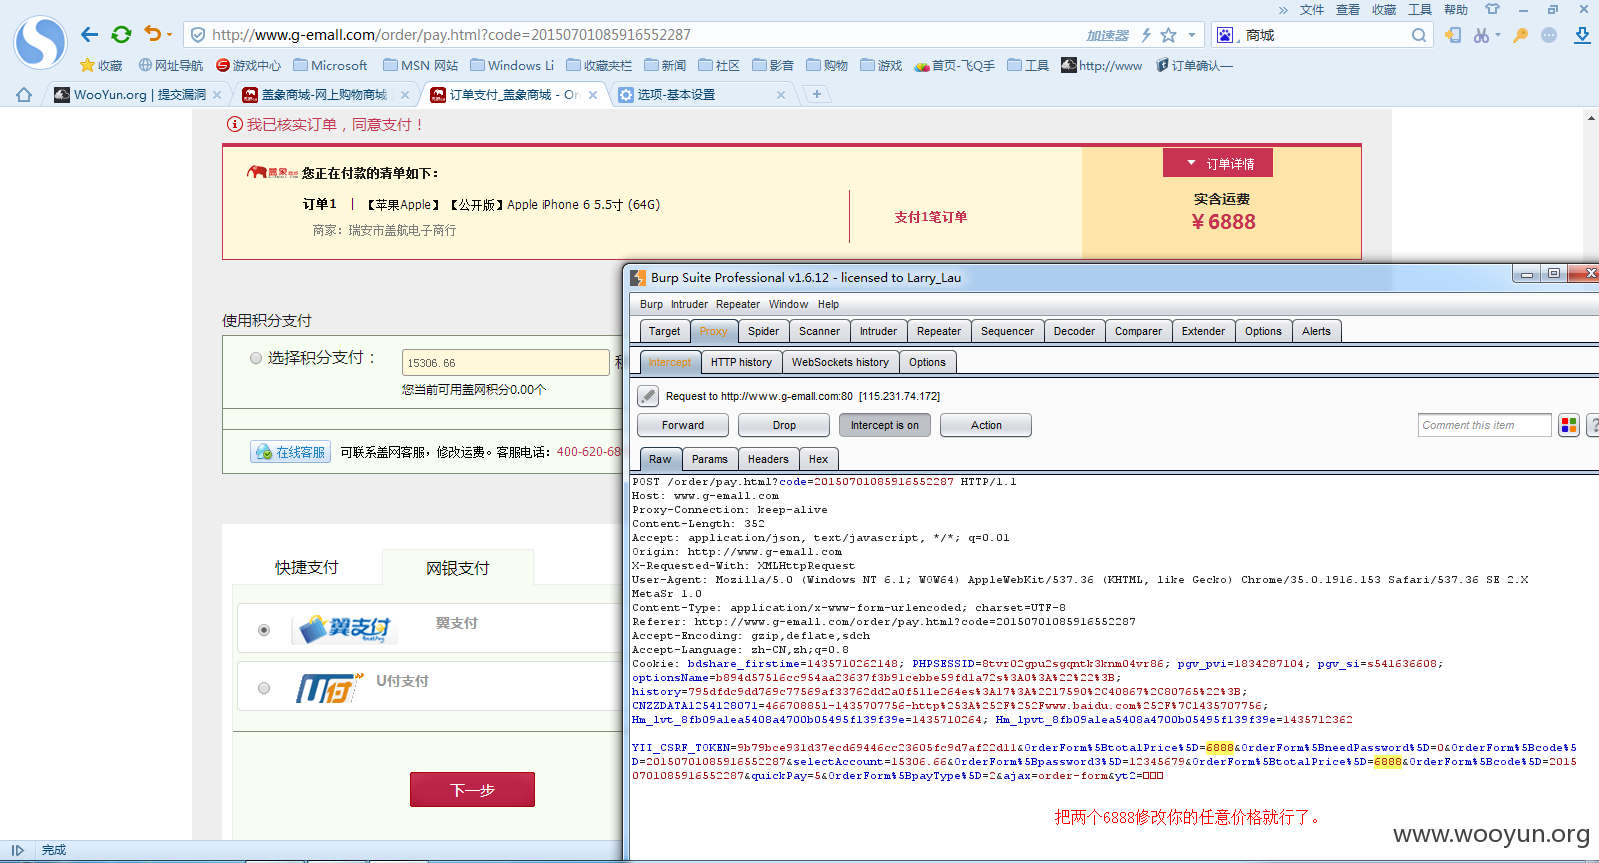1599x863 pixels.
Task: Open the Burp menu in Burp Suite
Action: (x=651, y=304)
